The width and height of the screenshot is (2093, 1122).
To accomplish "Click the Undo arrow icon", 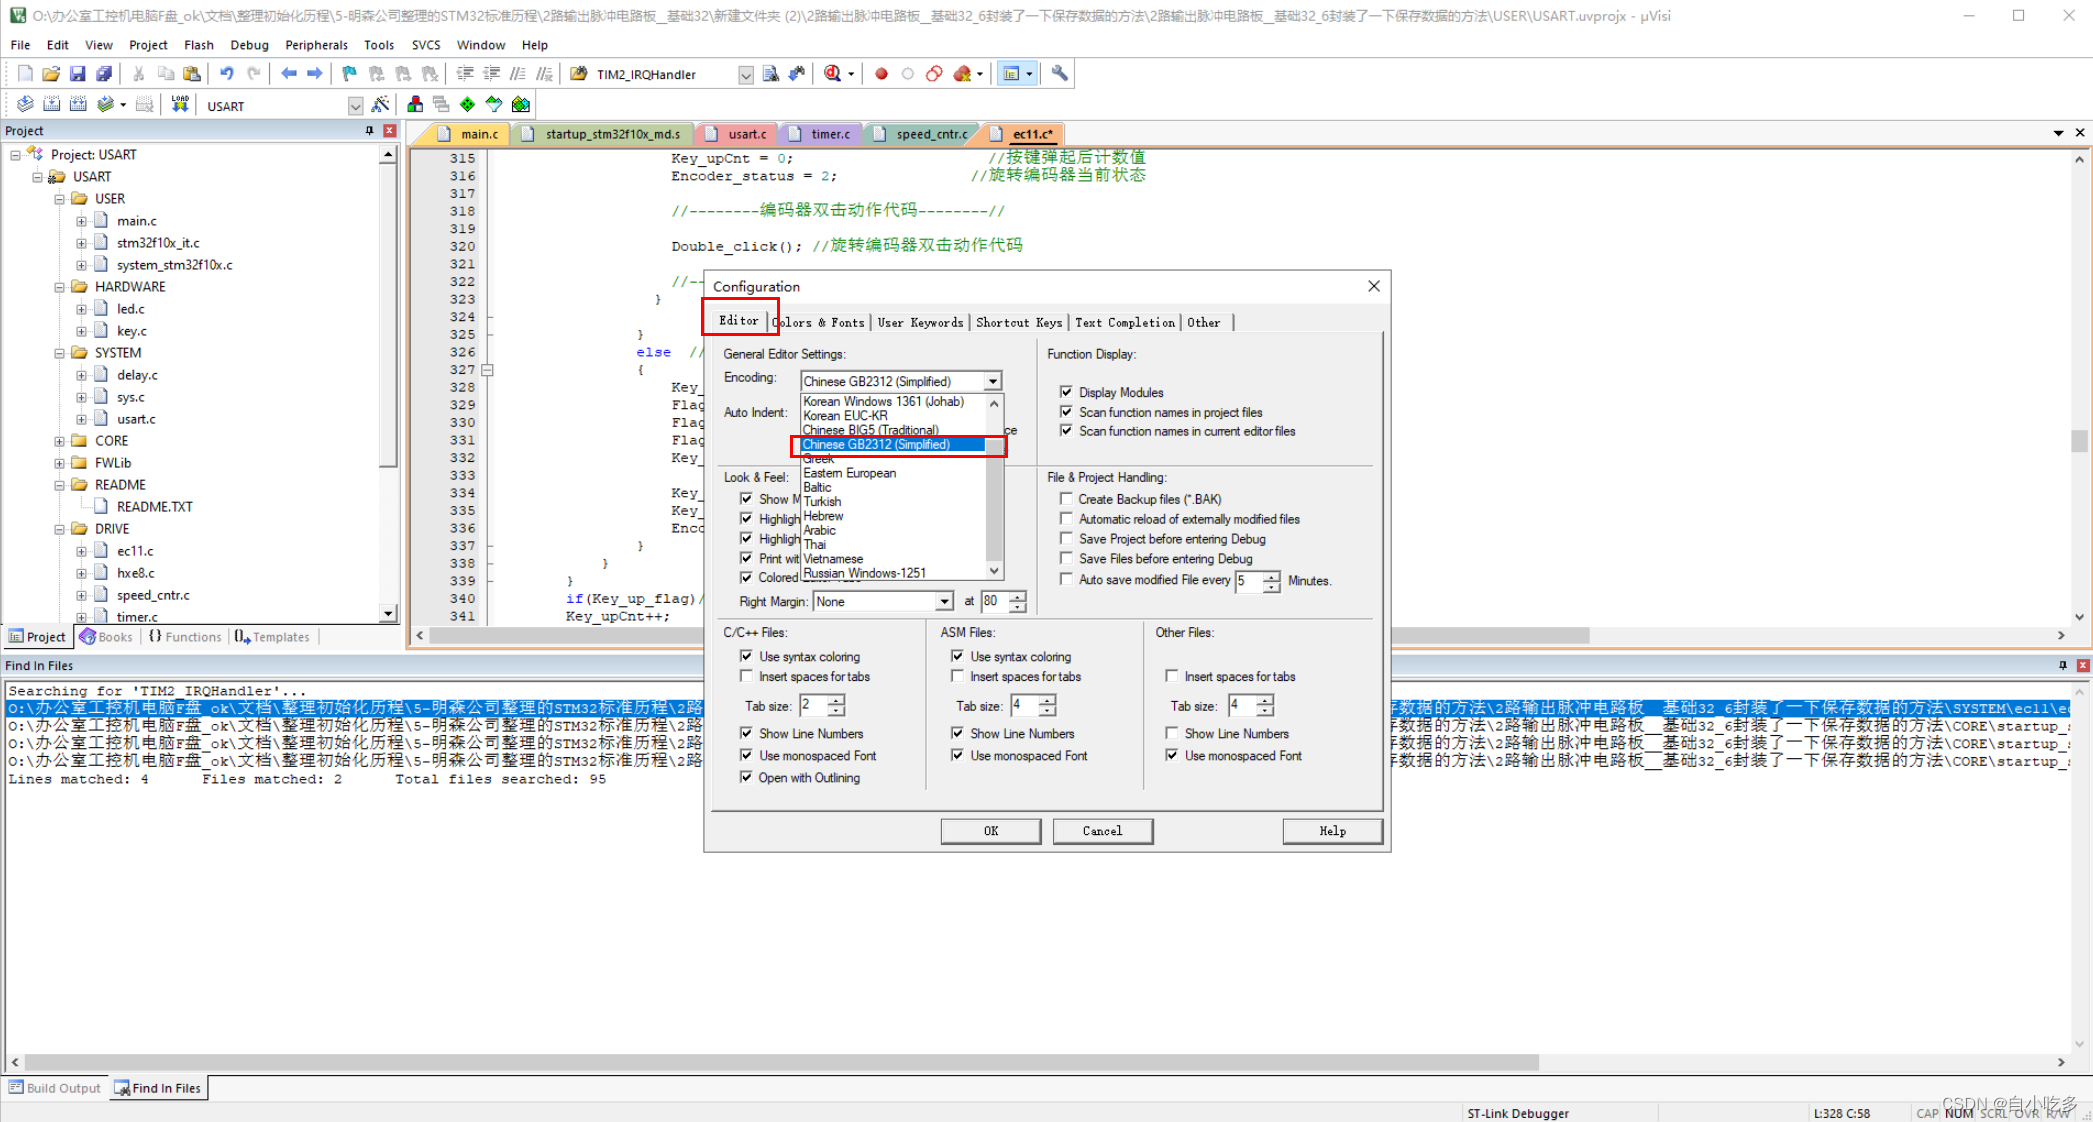I will pyautogui.click(x=227, y=74).
